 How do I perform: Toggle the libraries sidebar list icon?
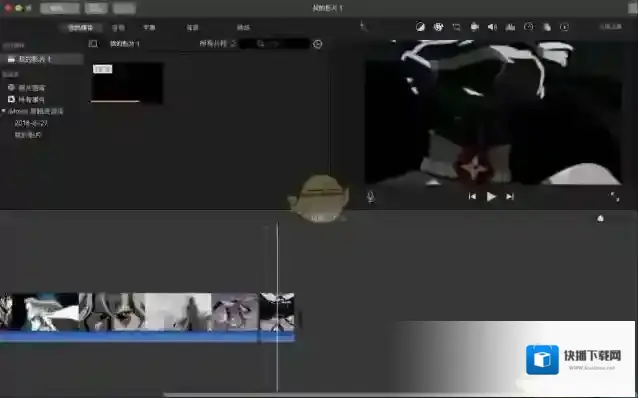93,44
